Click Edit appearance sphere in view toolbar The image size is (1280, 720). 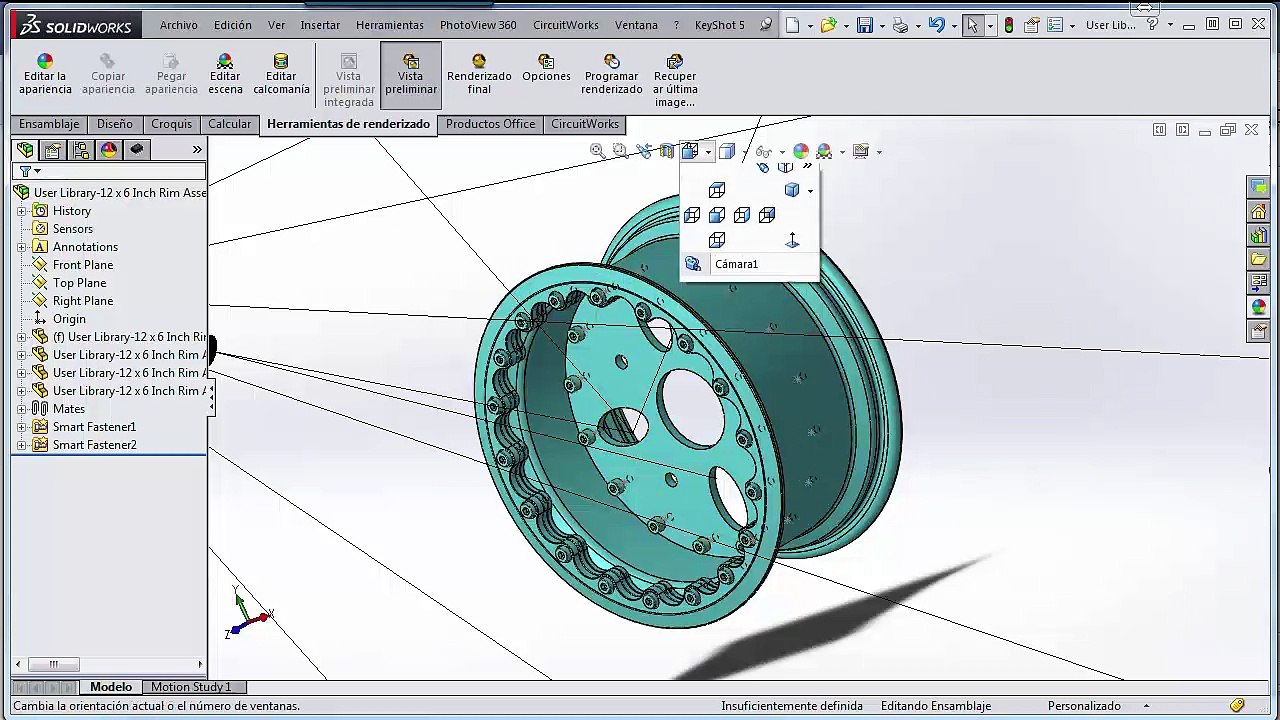[801, 151]
